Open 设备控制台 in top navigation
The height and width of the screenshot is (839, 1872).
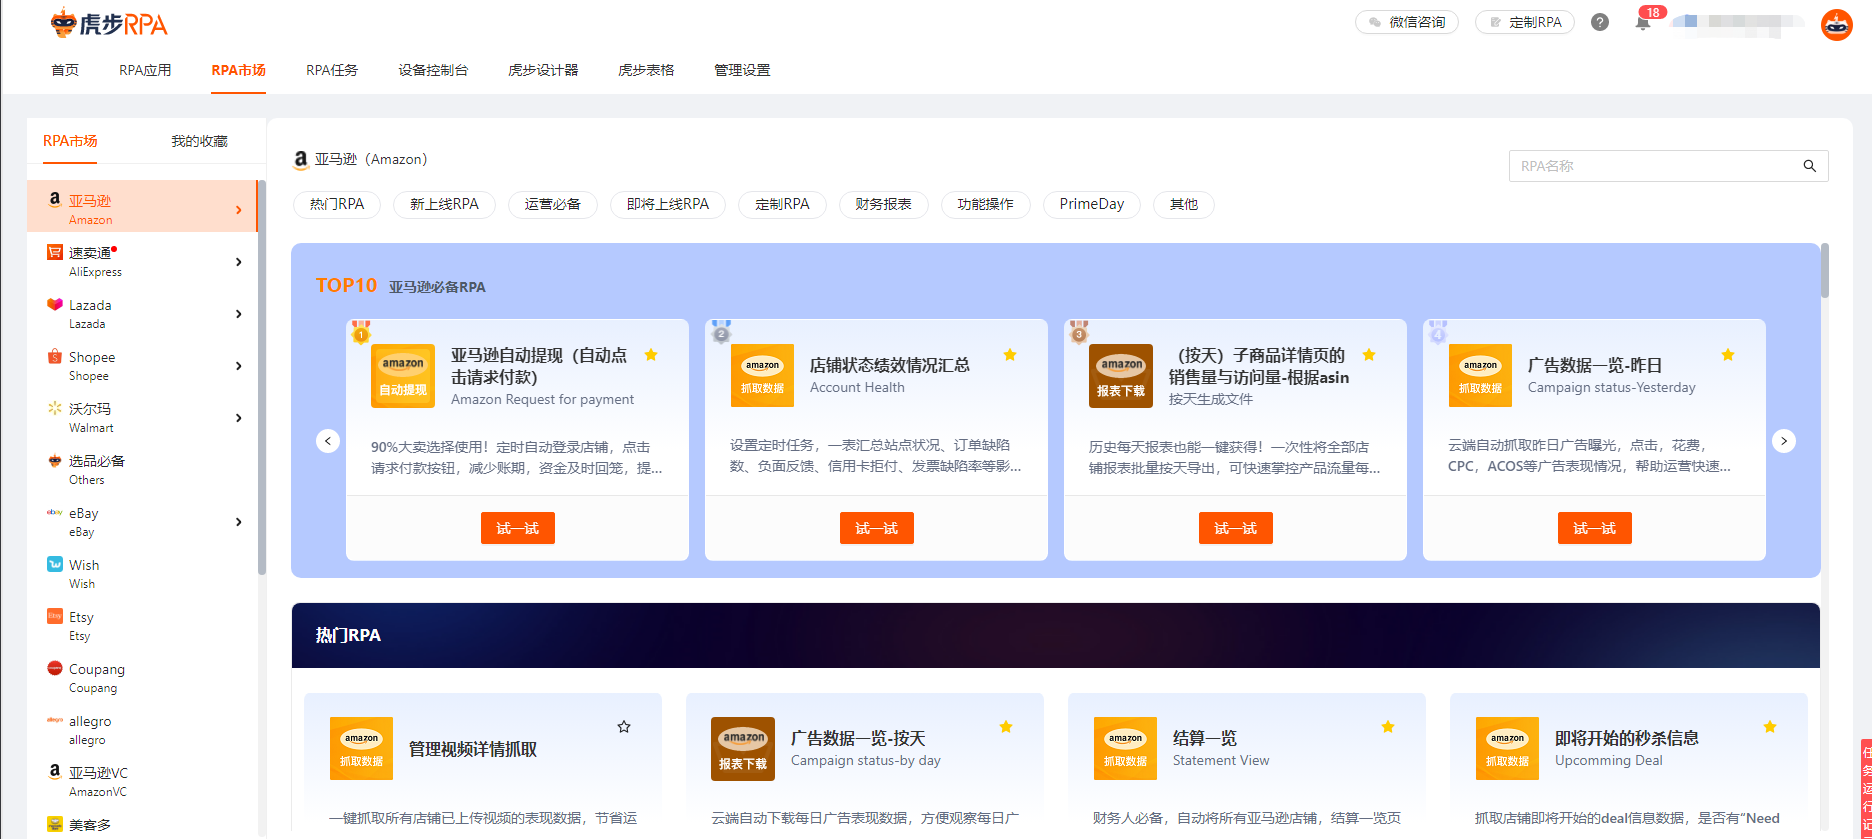433,70
